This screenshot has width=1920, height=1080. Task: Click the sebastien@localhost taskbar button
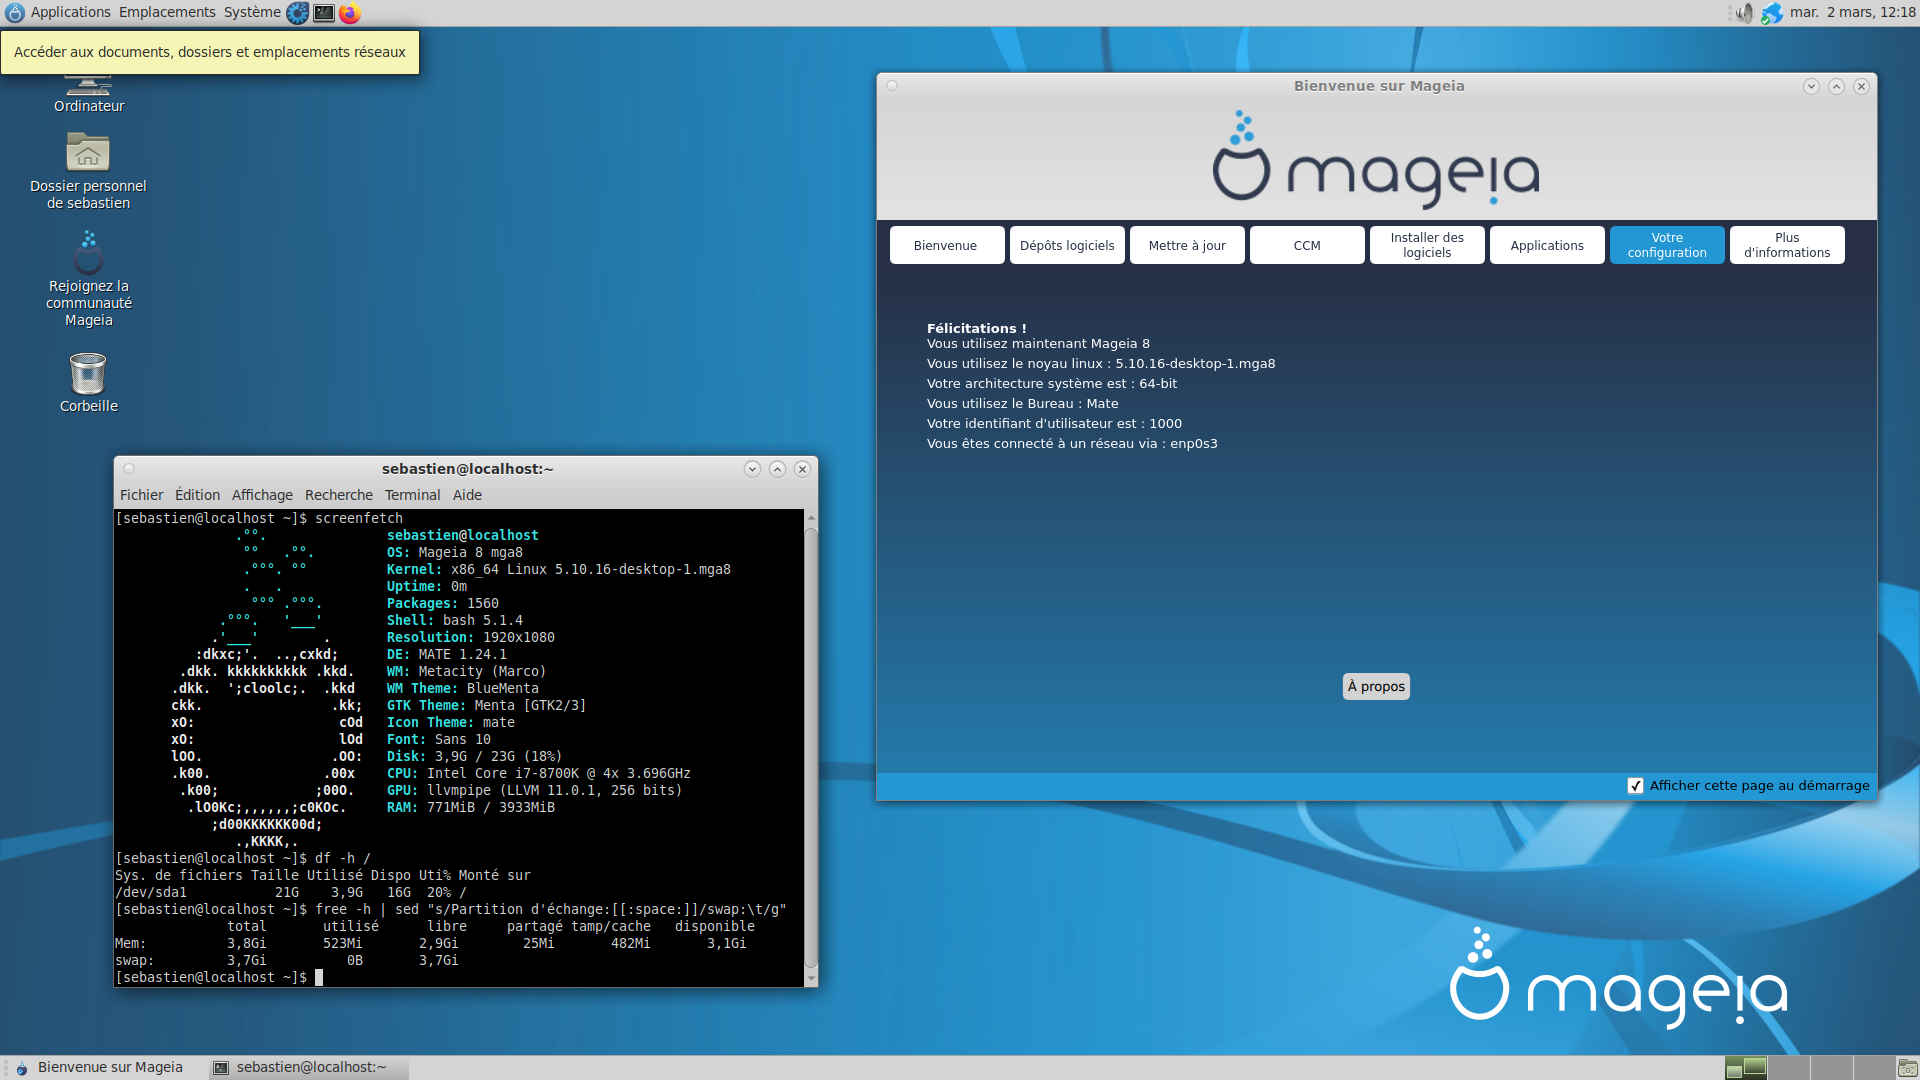coord(308,1068)
